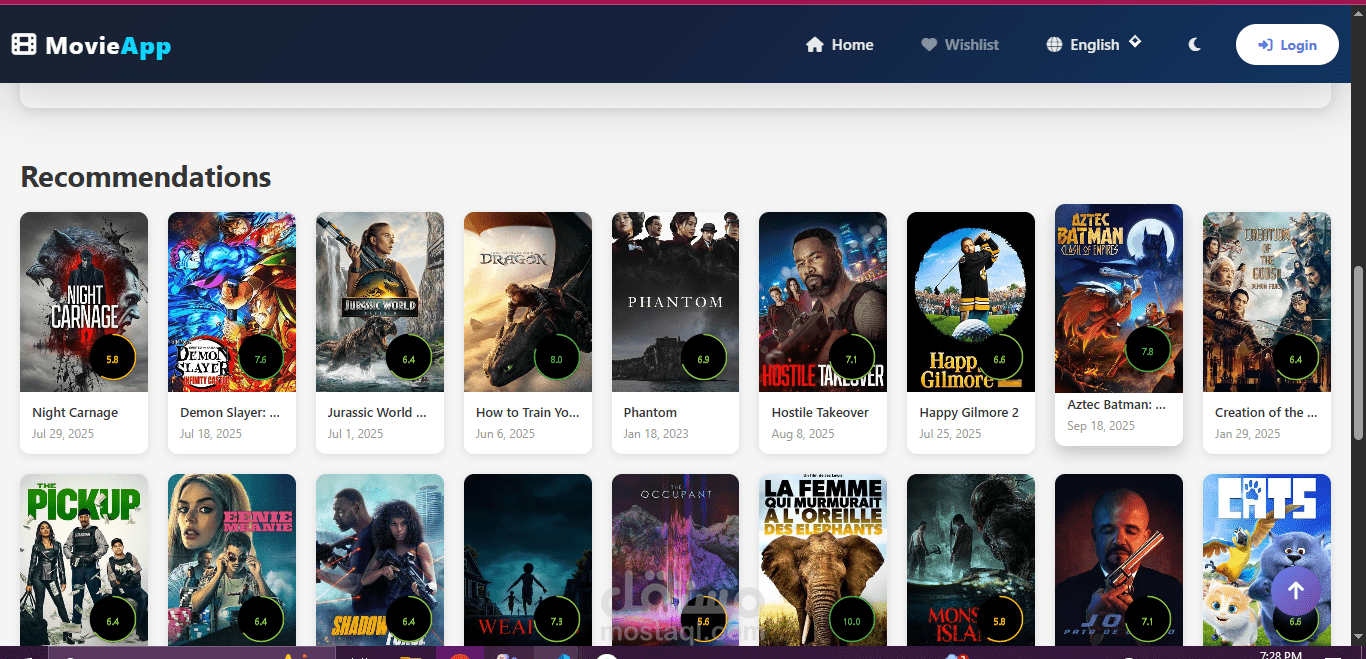Click the 'Aztec Batman: ...' title
Viewport: 1366px width, 659px height.
pyautogui.click(x=1116, y=405)
